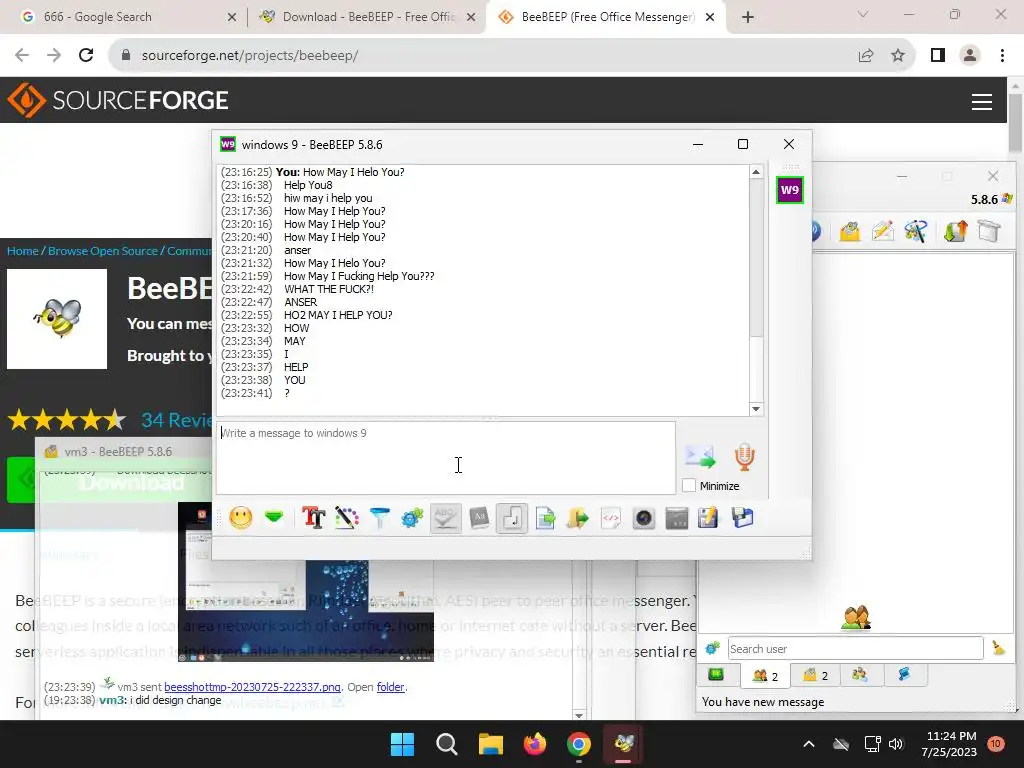Image resolution: width=1024 pixels, height=768 pixels.
Task: Switch to 'Download - BeeBEEP' browser tab
Action: coord(367,17)
